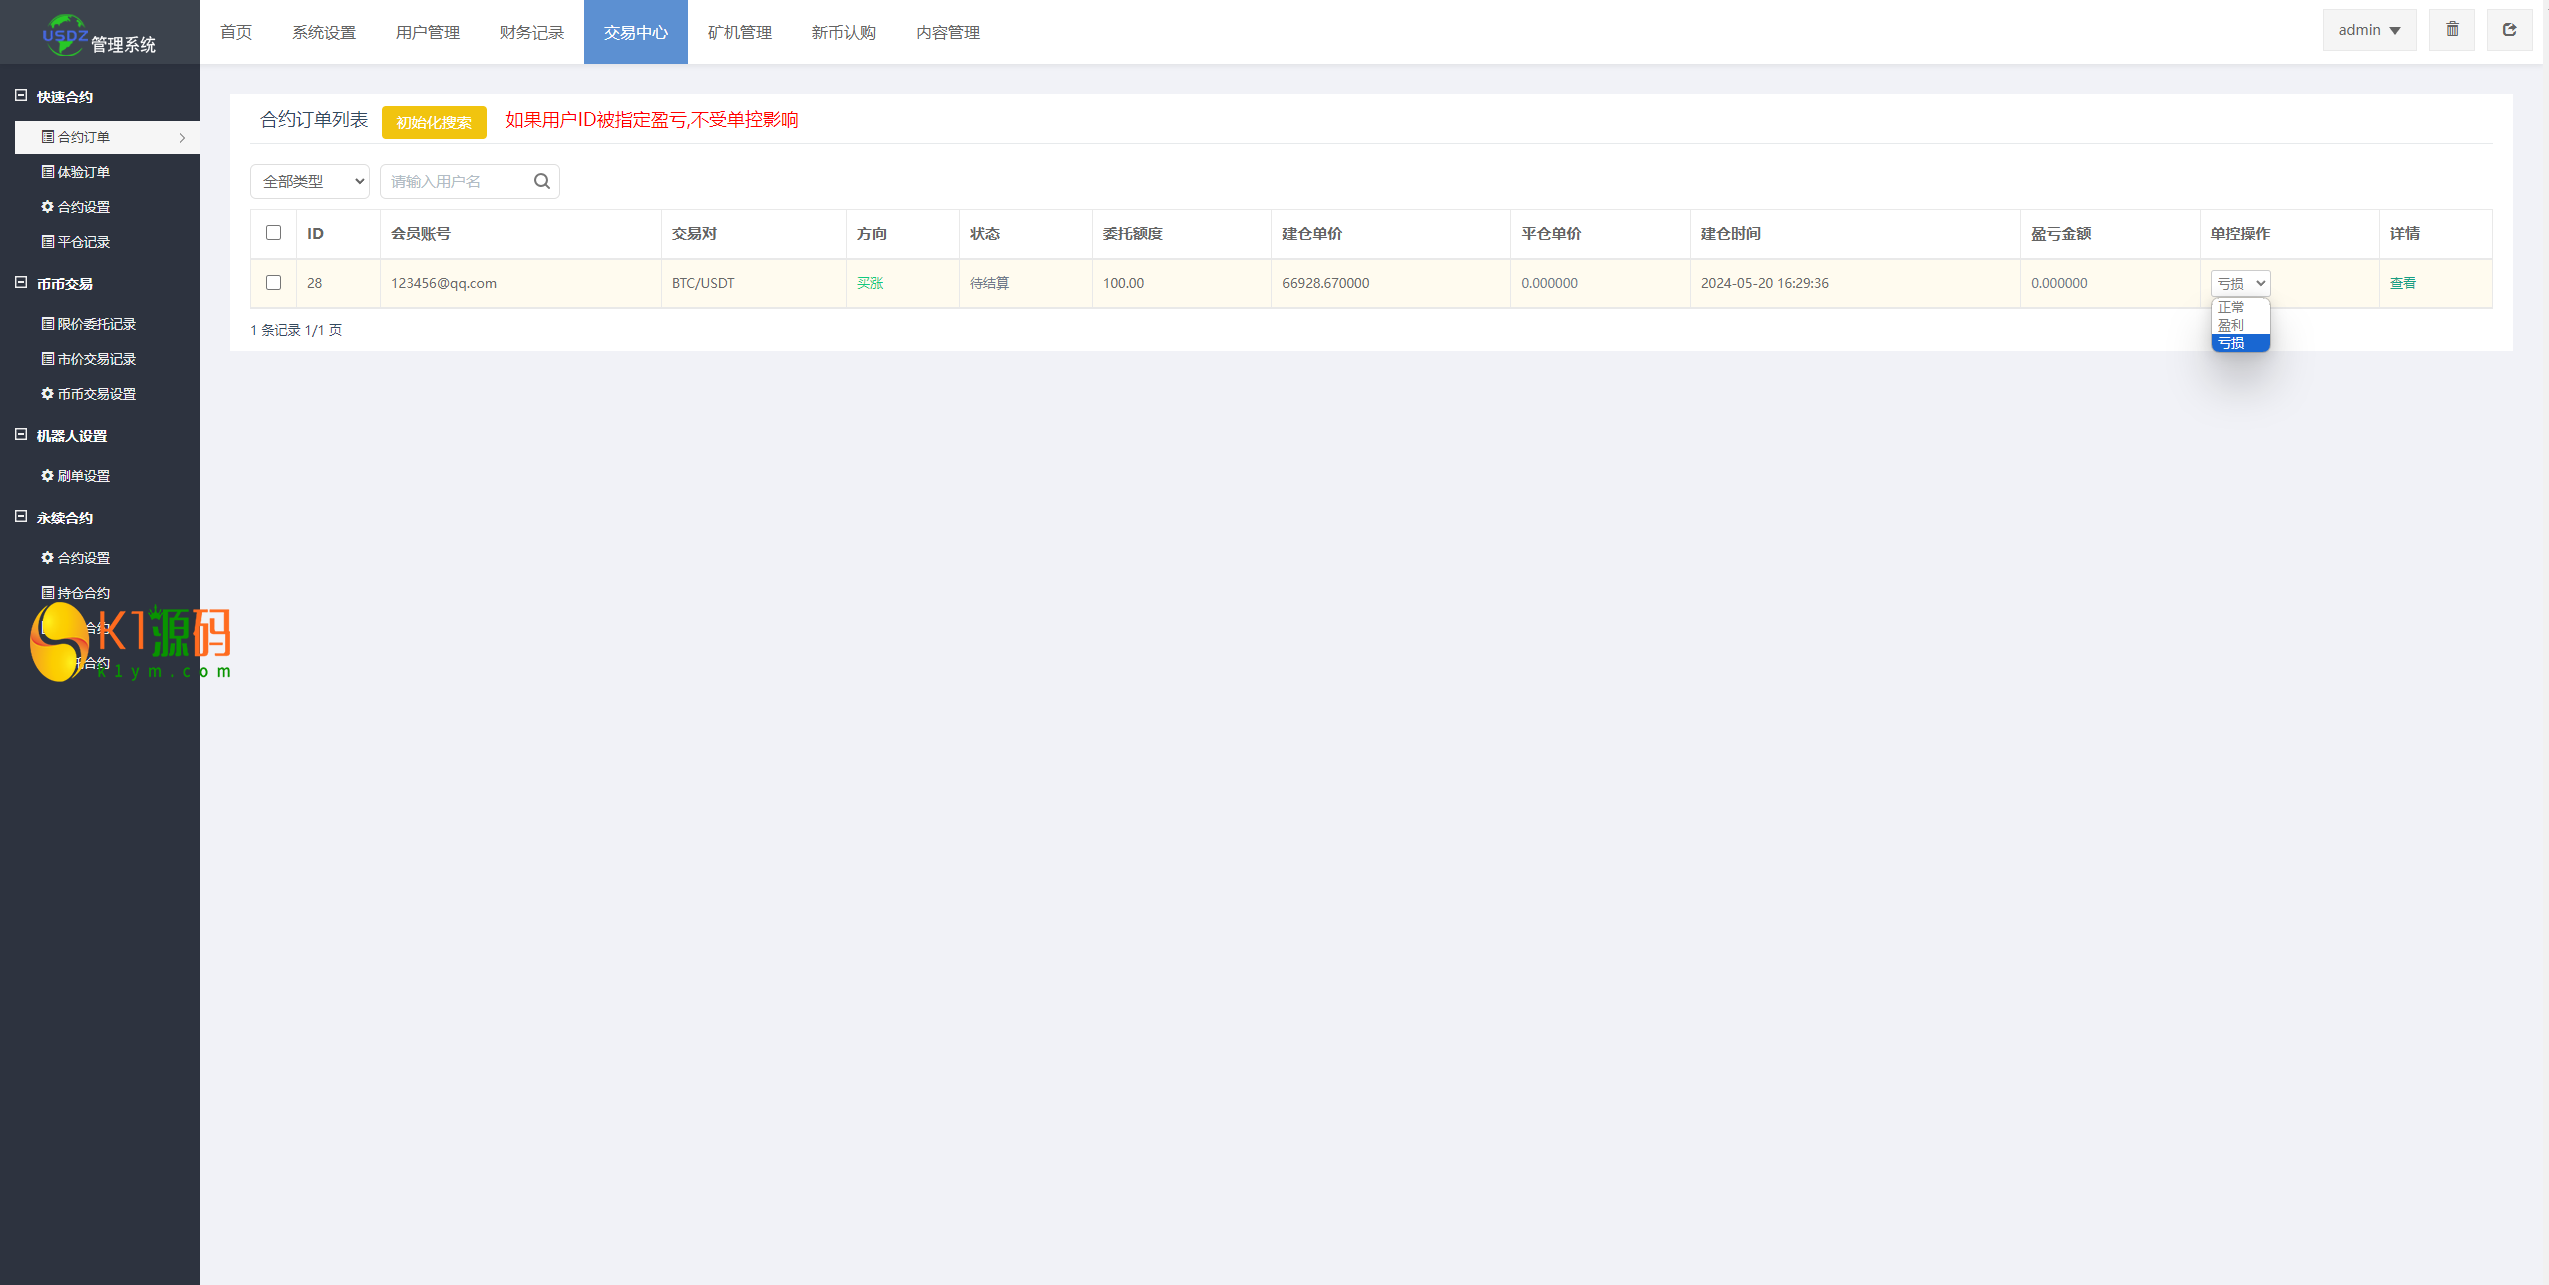Open 体验订单 sidebar item
2549x1285 pixels.
pos(84,172)
